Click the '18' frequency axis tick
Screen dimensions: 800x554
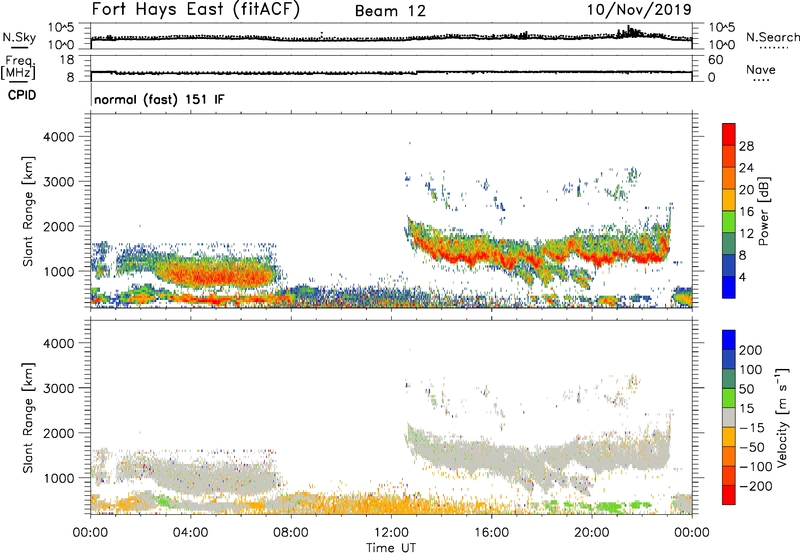[x=67, y=60]
